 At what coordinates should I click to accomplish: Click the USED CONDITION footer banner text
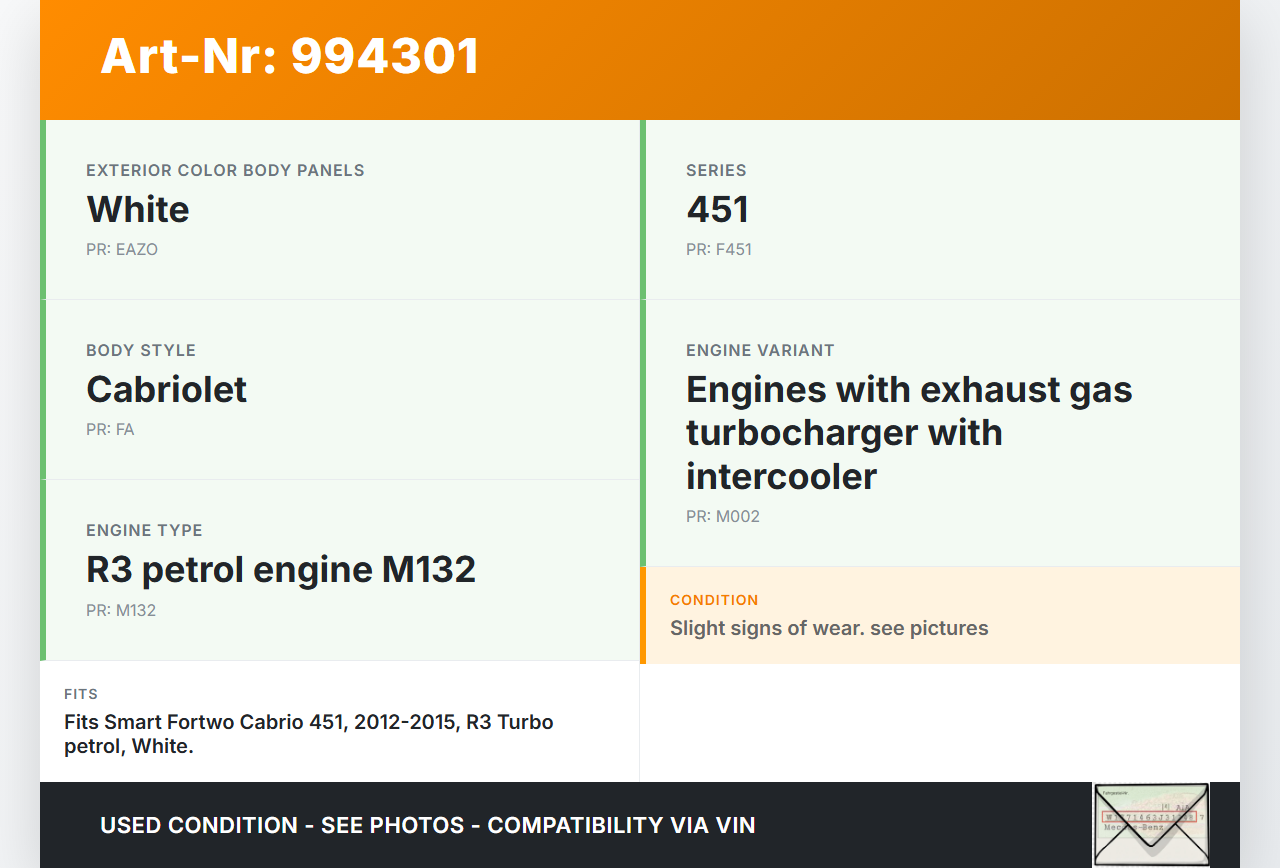(427, 825)
